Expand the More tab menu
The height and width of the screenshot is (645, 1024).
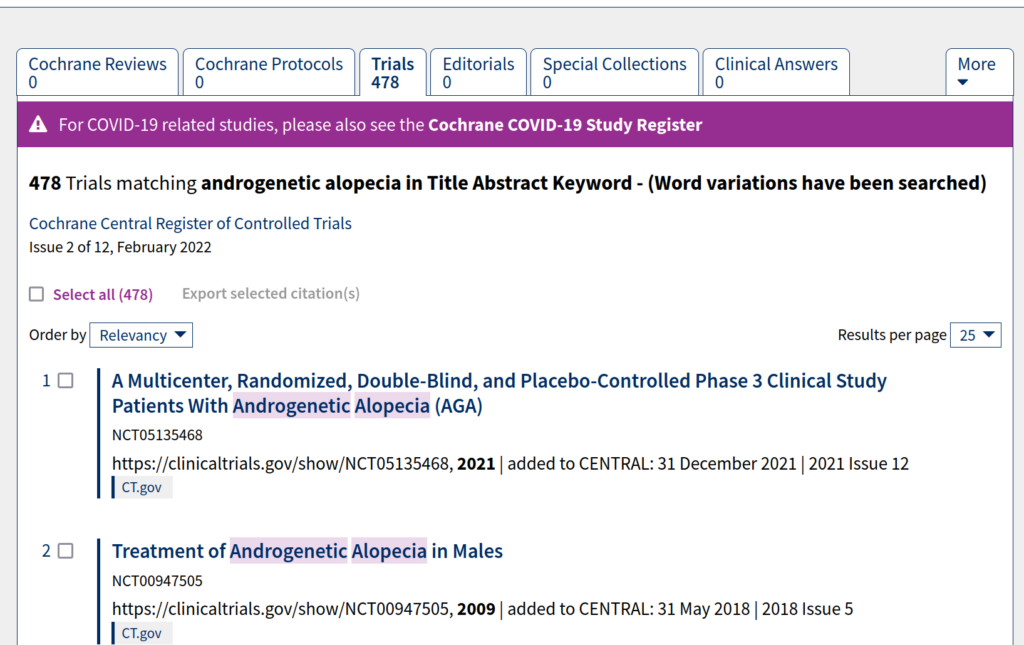979,72
